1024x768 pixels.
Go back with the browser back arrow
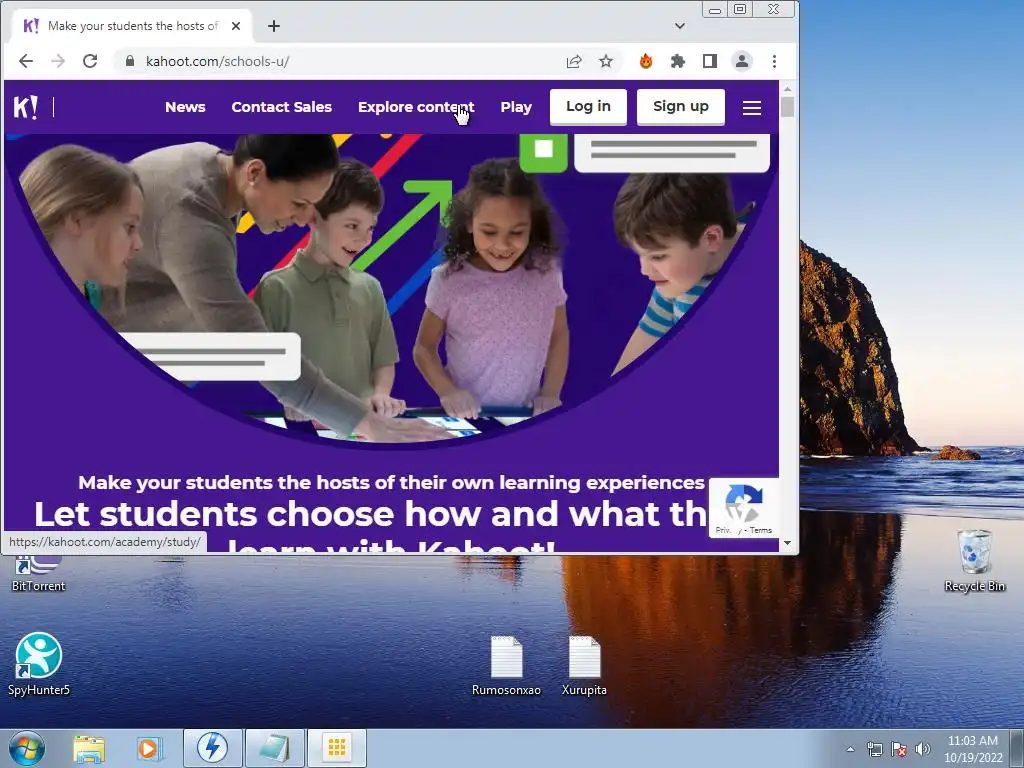pos(25,61)
